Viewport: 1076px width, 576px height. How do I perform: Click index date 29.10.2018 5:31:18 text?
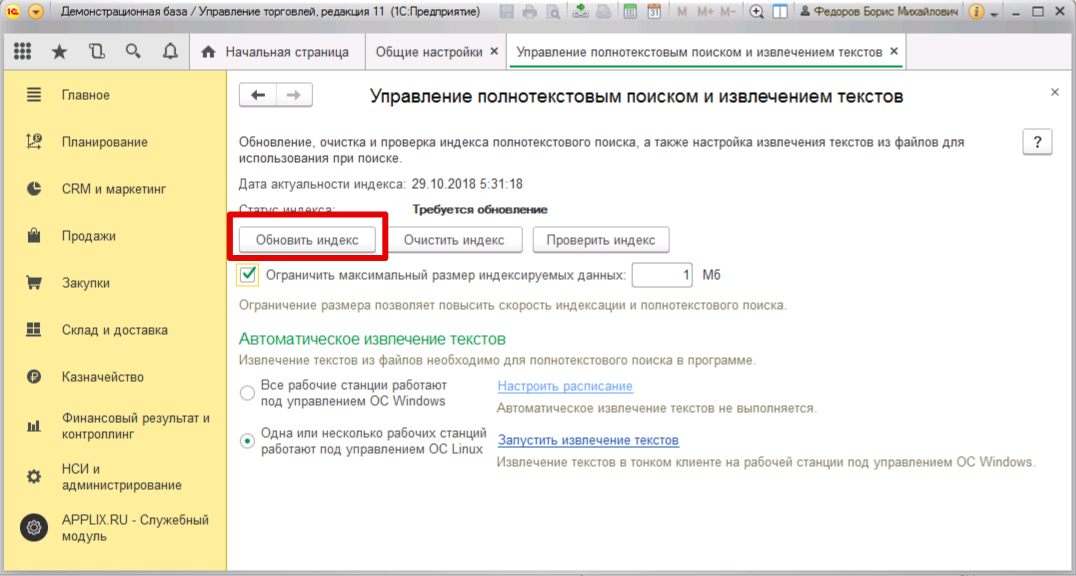467,184
